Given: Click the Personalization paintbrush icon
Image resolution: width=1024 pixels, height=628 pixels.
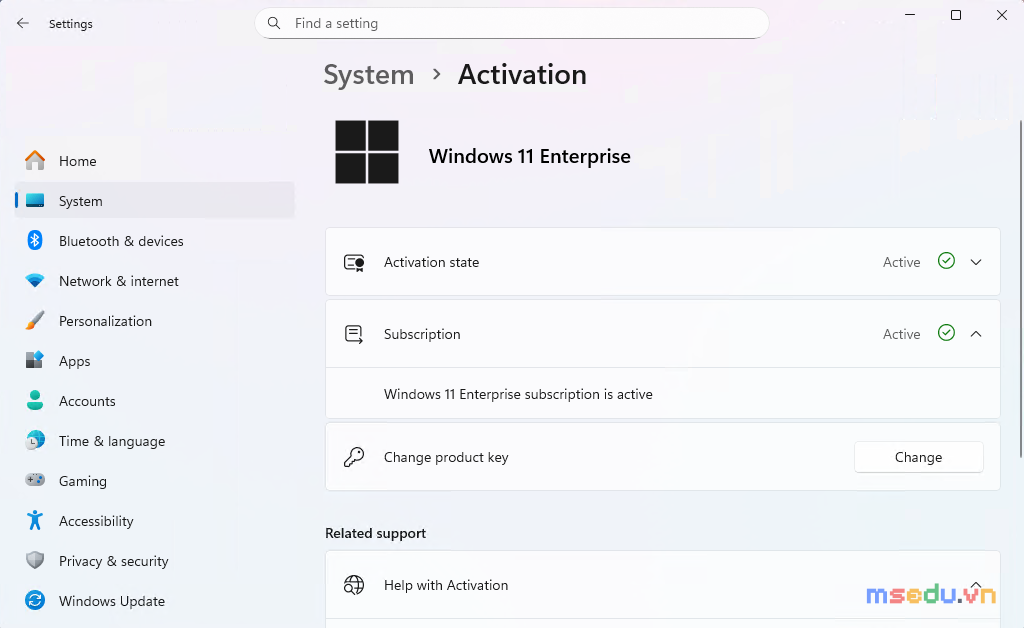Looking at the screenshot, I should [35, 321].
